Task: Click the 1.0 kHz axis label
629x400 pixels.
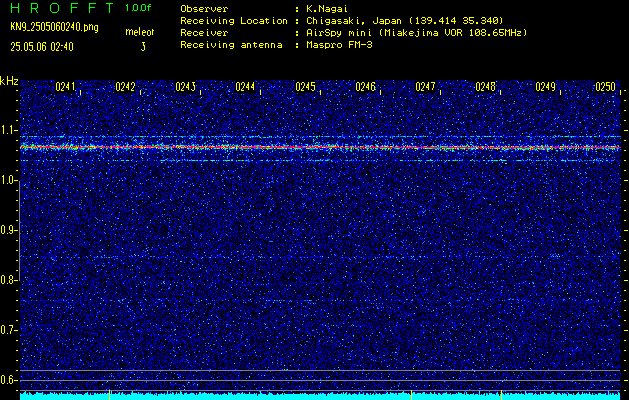Action: coord(10,180)
